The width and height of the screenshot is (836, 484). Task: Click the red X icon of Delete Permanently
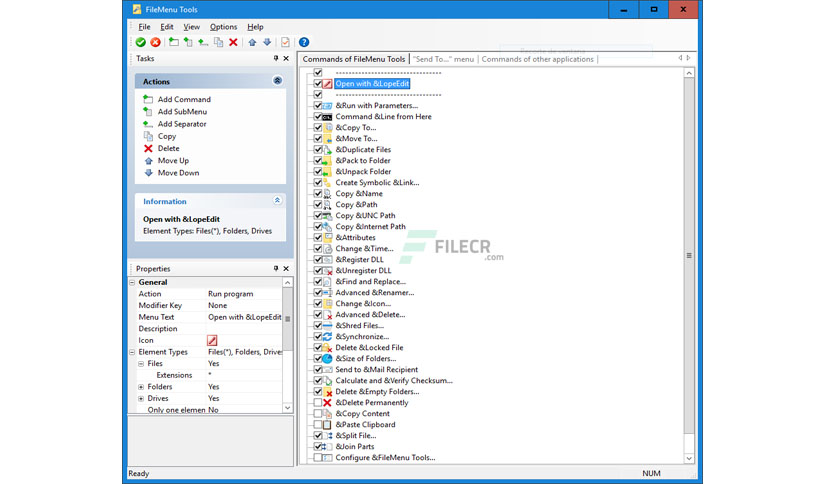[327, 402]
